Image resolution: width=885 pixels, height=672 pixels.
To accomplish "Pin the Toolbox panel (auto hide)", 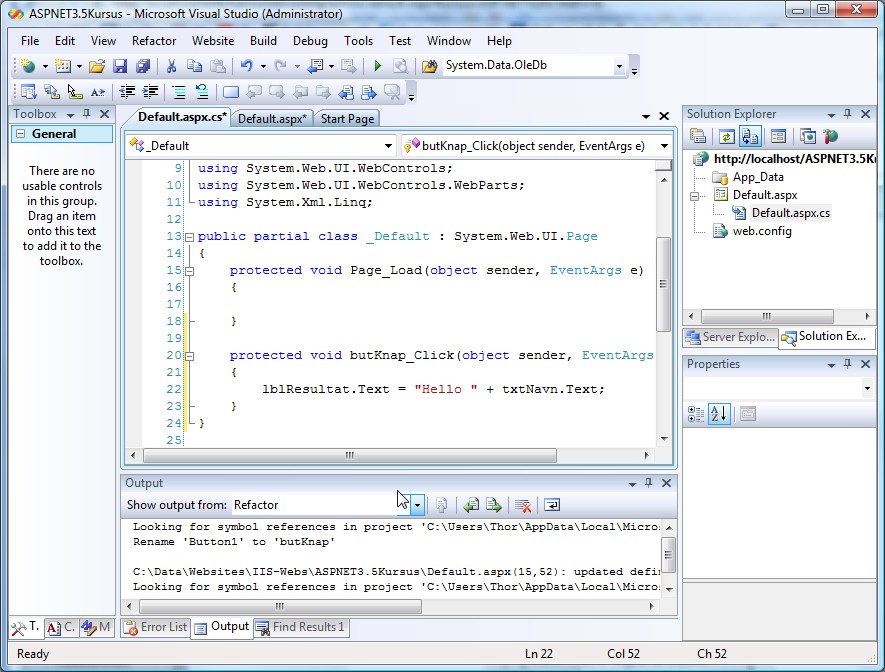I will point(86,114).
